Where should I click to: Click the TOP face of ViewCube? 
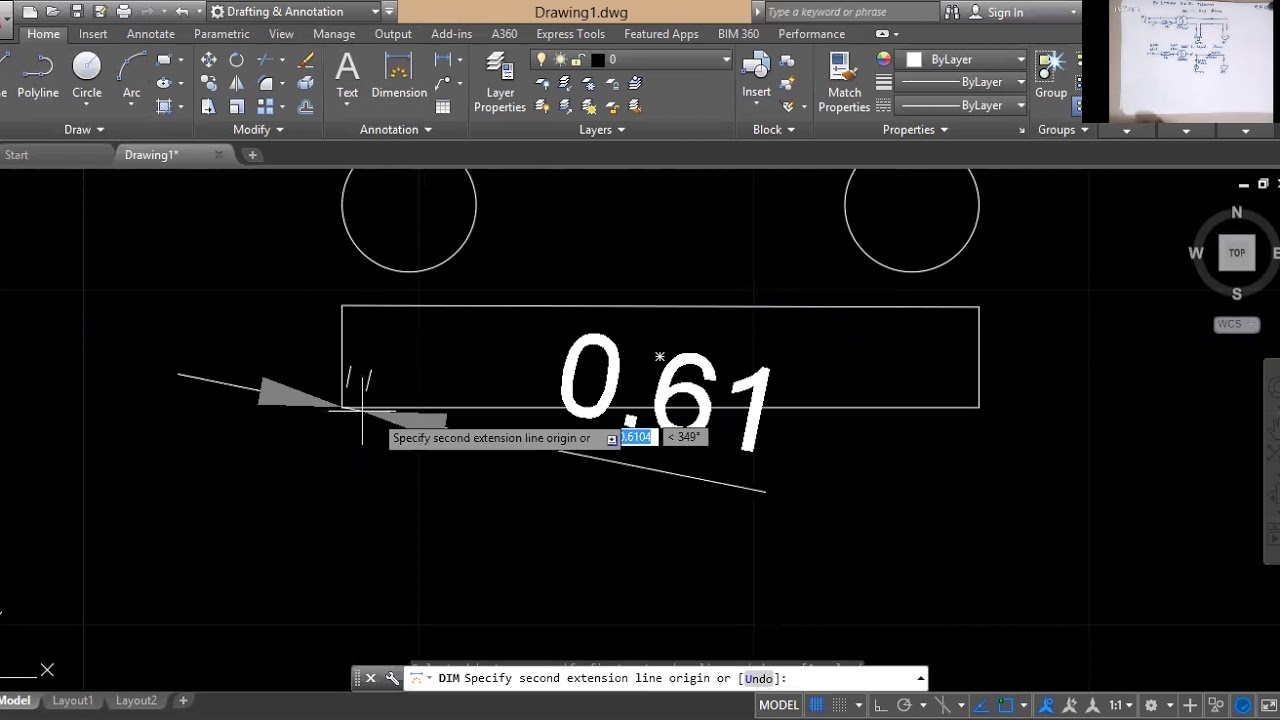pos(1237,253)
